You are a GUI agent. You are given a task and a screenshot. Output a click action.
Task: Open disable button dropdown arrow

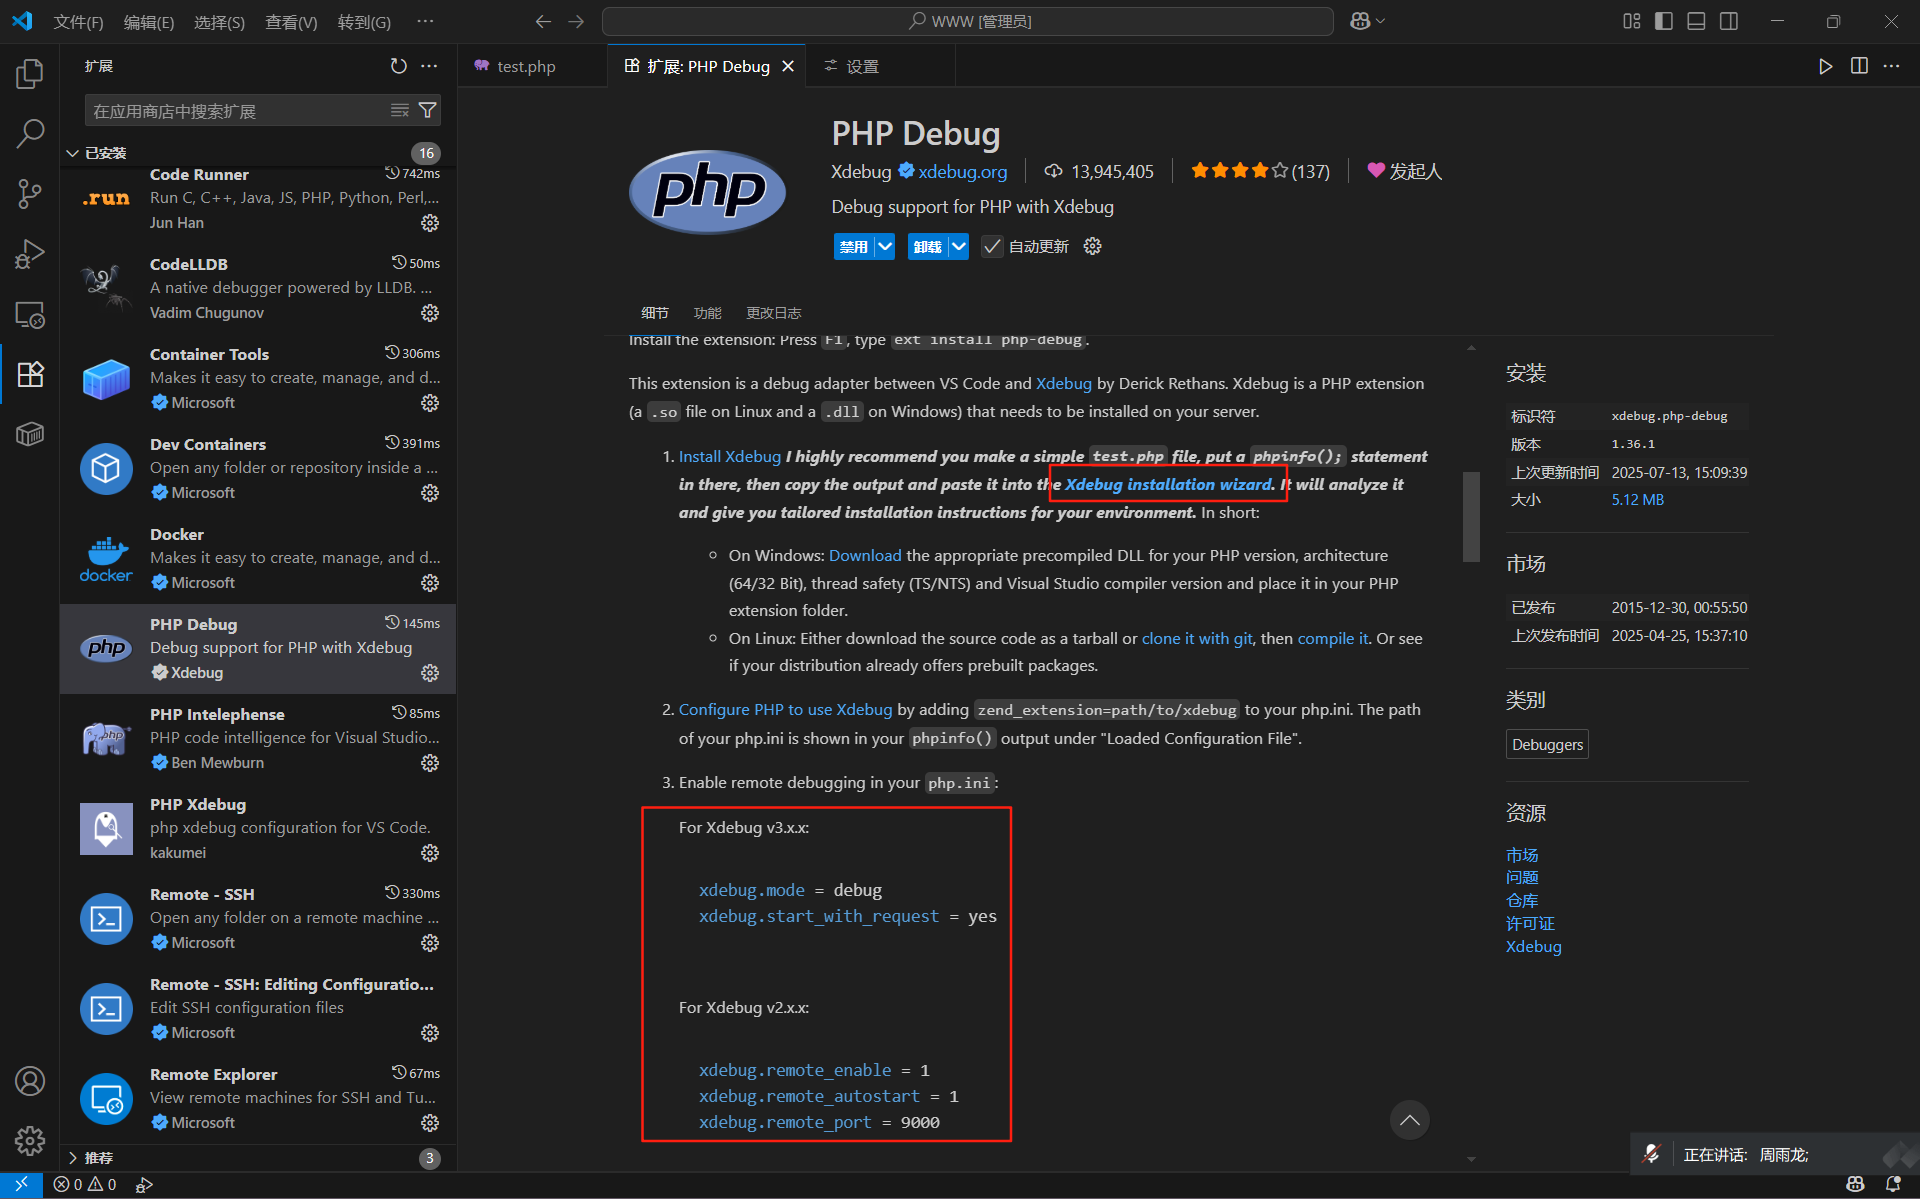[x=885, y=246]
